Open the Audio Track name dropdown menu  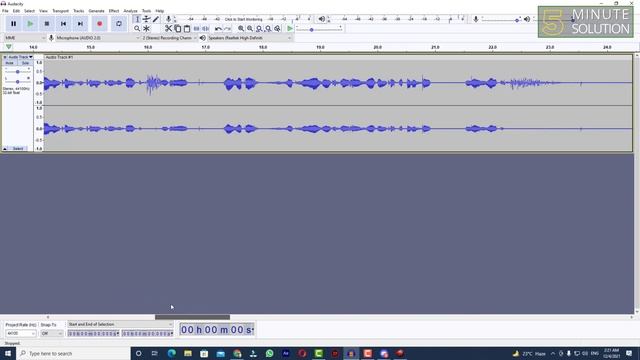pyautogui.click(x=20, y=57)
